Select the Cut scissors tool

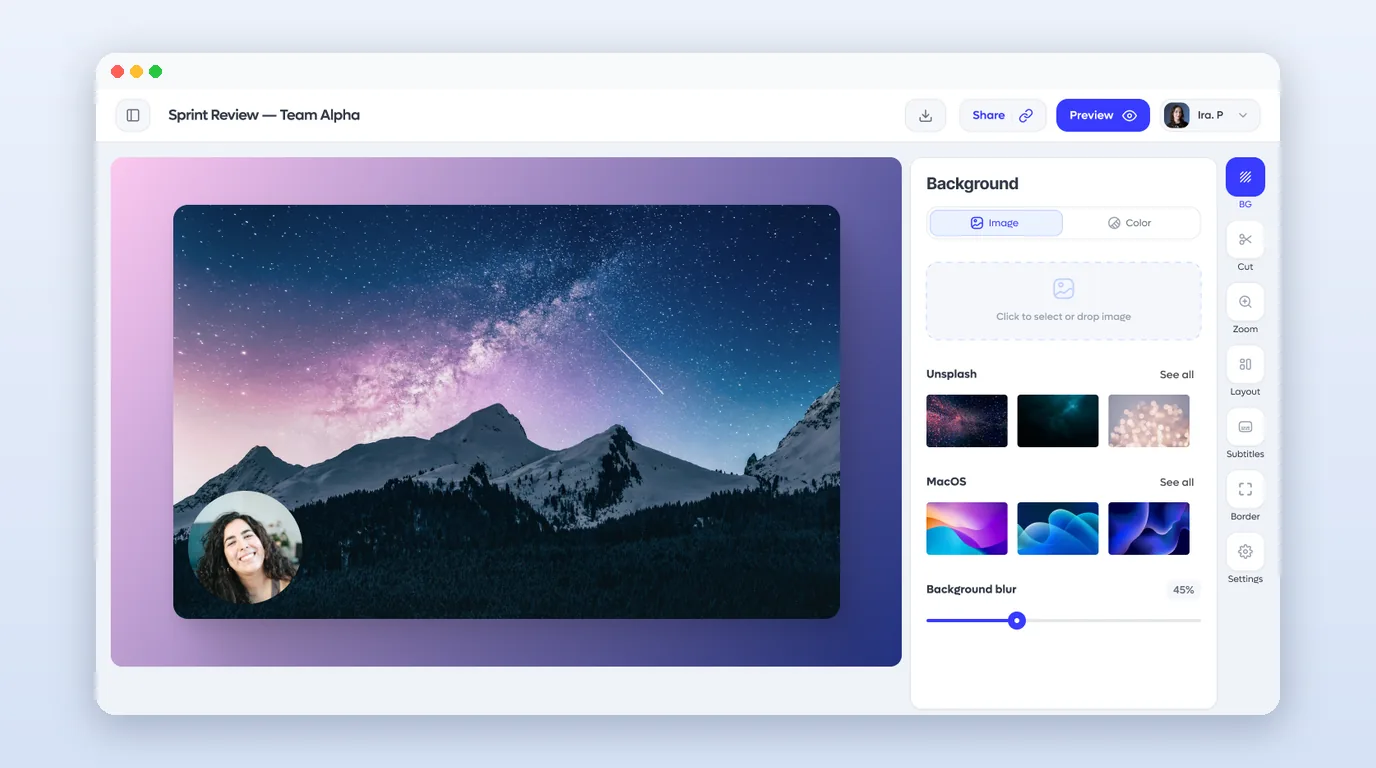point(1245,239)
